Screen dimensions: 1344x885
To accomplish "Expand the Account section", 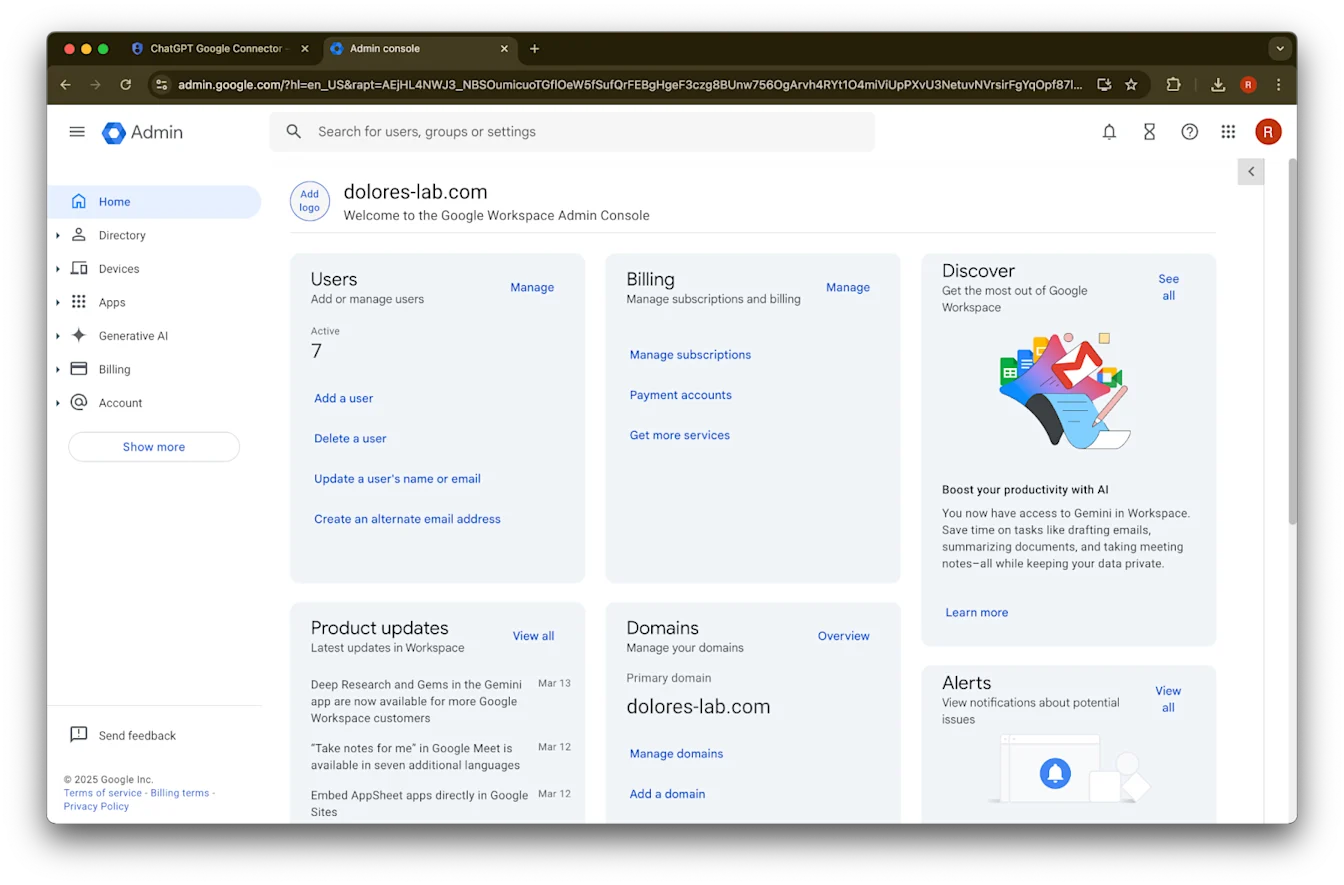I will [58, 403].
